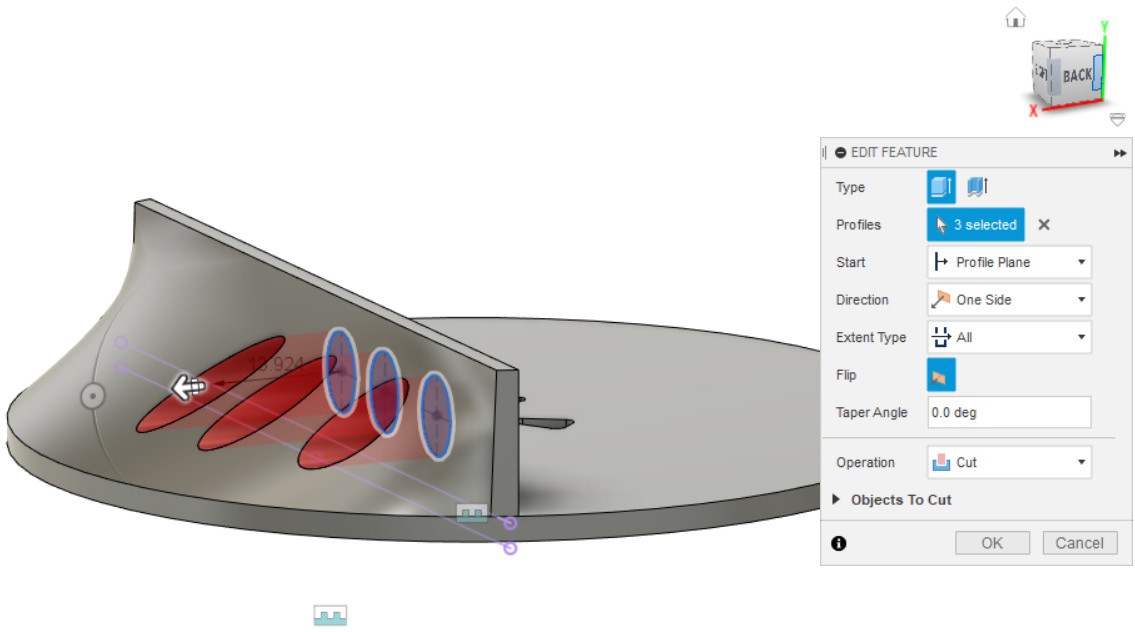Collapse the Edit Feature panel with minus icon

click(x=841, y=153)
